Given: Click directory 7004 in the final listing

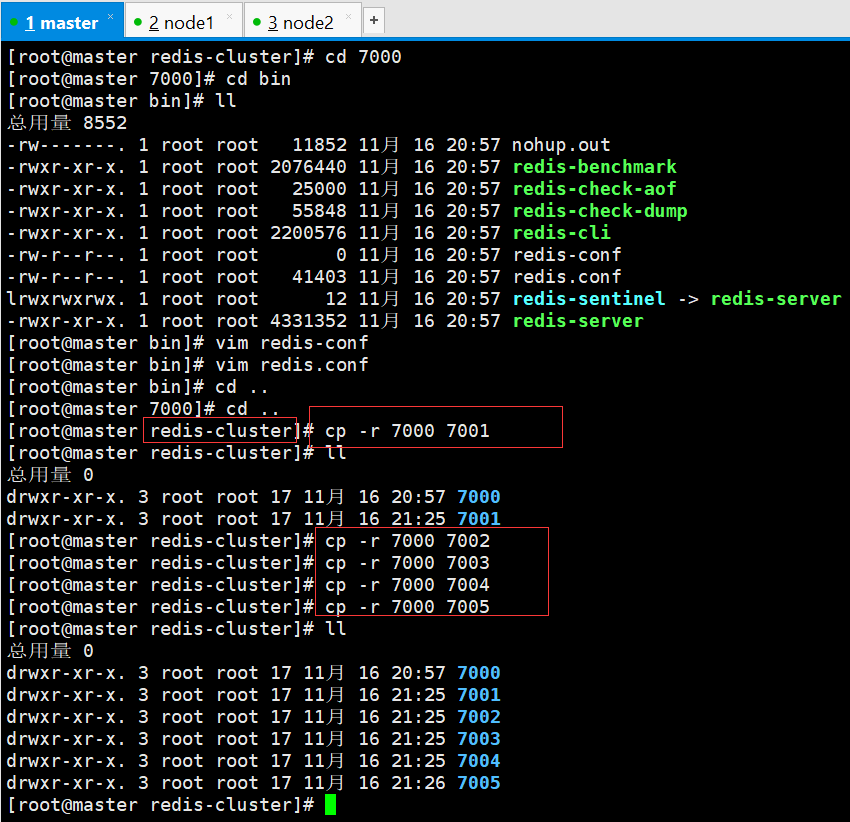Looking at the screenshot, I should coord(479,761).
